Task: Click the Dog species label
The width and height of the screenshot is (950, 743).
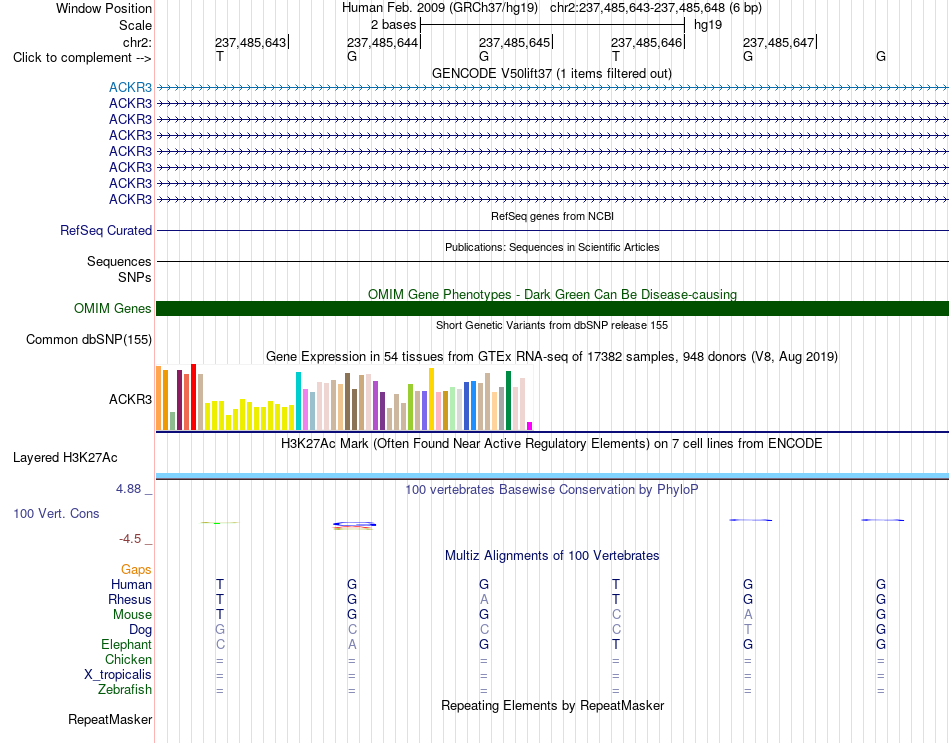Action: click(x=140, y=630)
